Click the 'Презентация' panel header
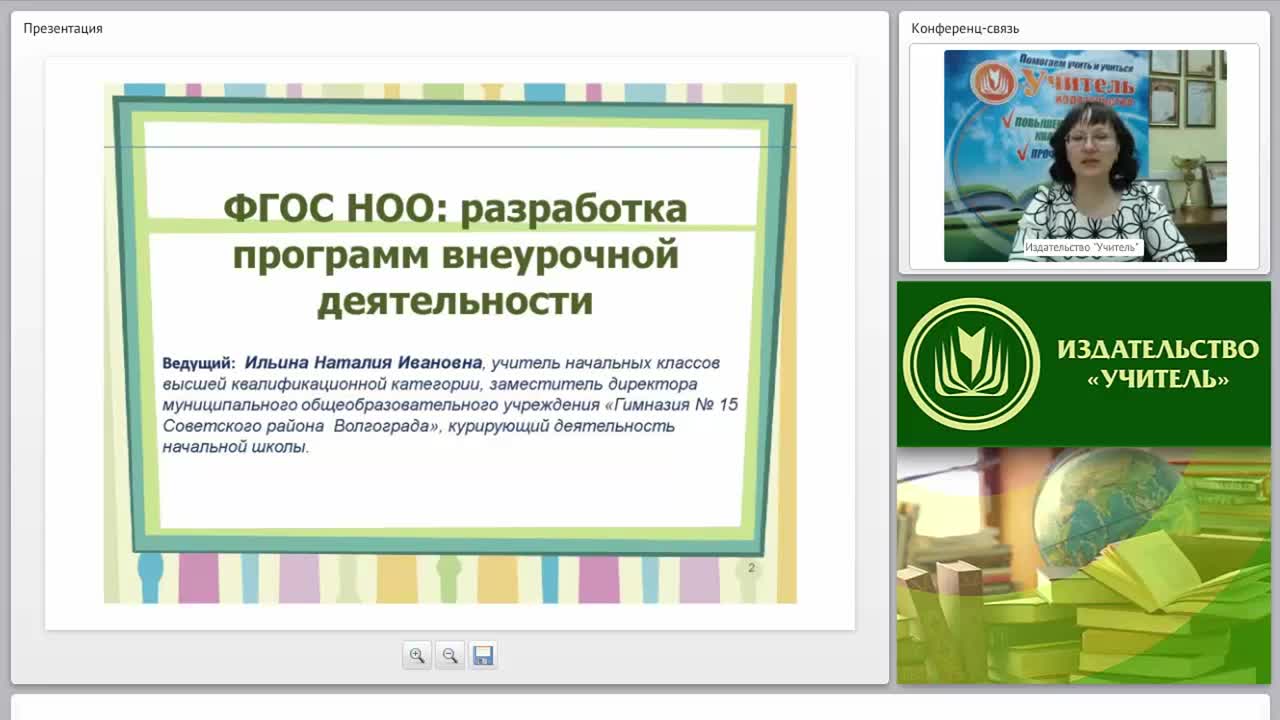Screen dimensions: 1280x720 point(63,28)
